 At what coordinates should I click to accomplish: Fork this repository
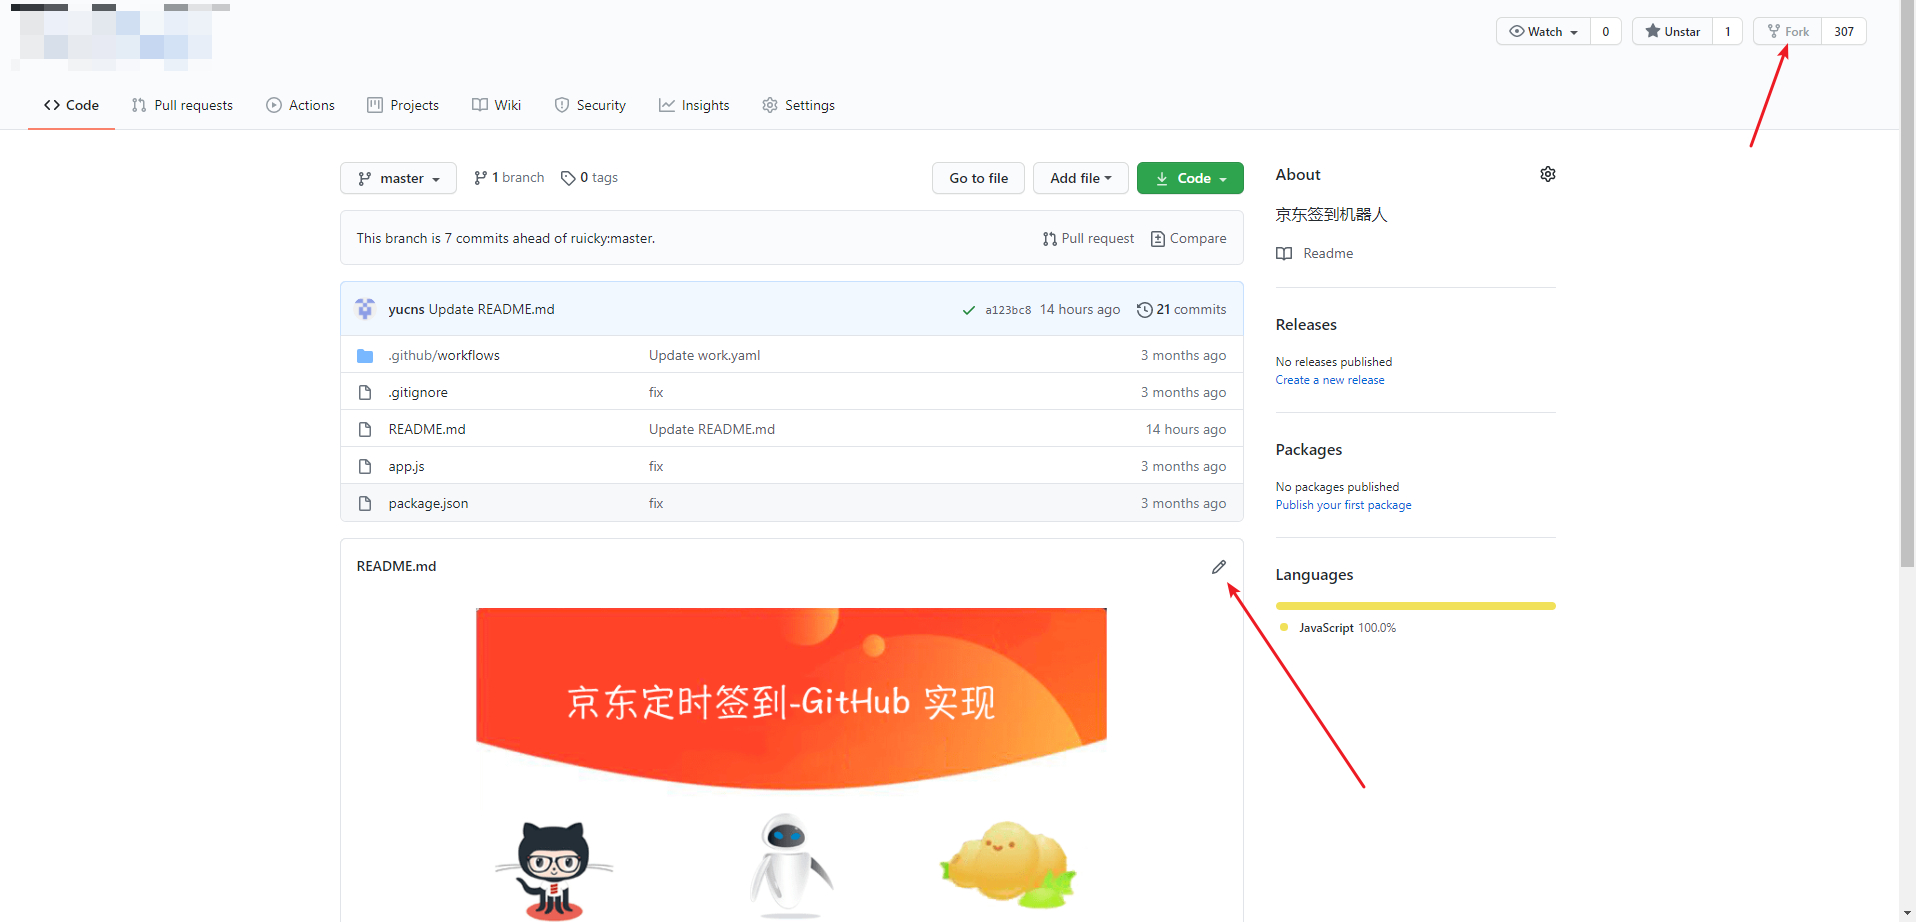click(1788, 31)
